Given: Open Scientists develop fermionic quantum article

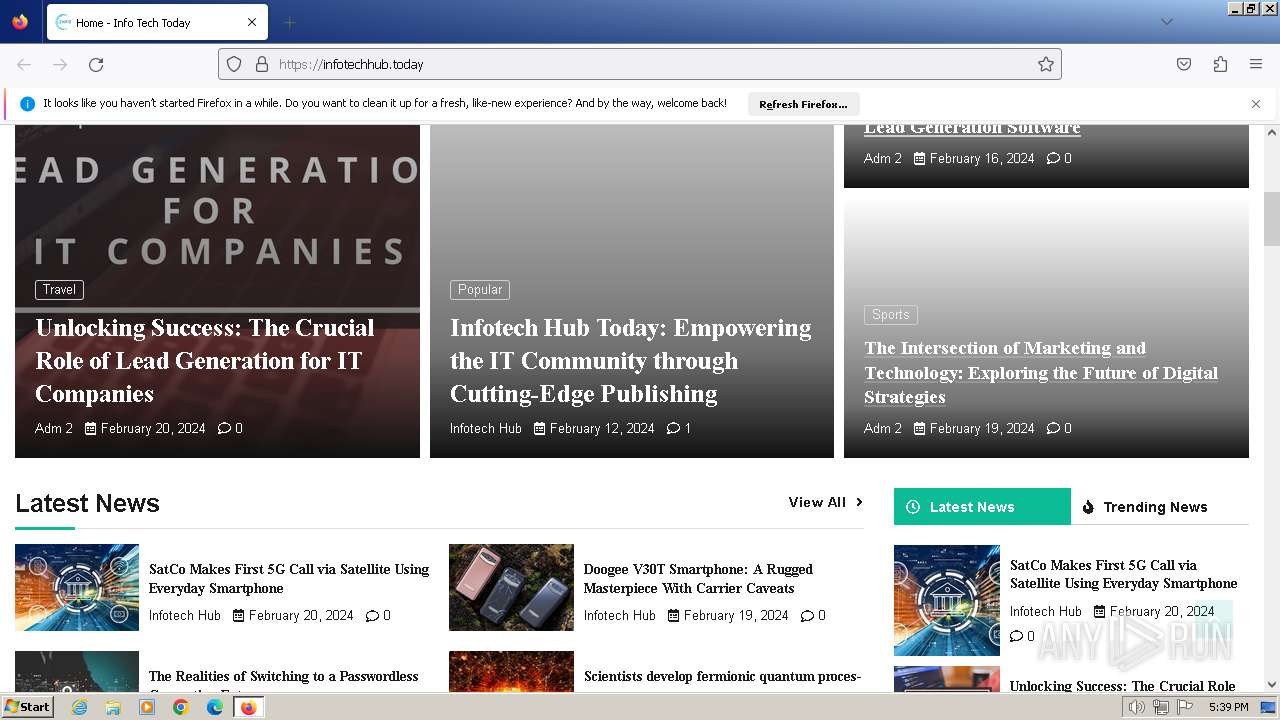Looking at the screenshot, I should pyautogui.click(x=722, y=677).
